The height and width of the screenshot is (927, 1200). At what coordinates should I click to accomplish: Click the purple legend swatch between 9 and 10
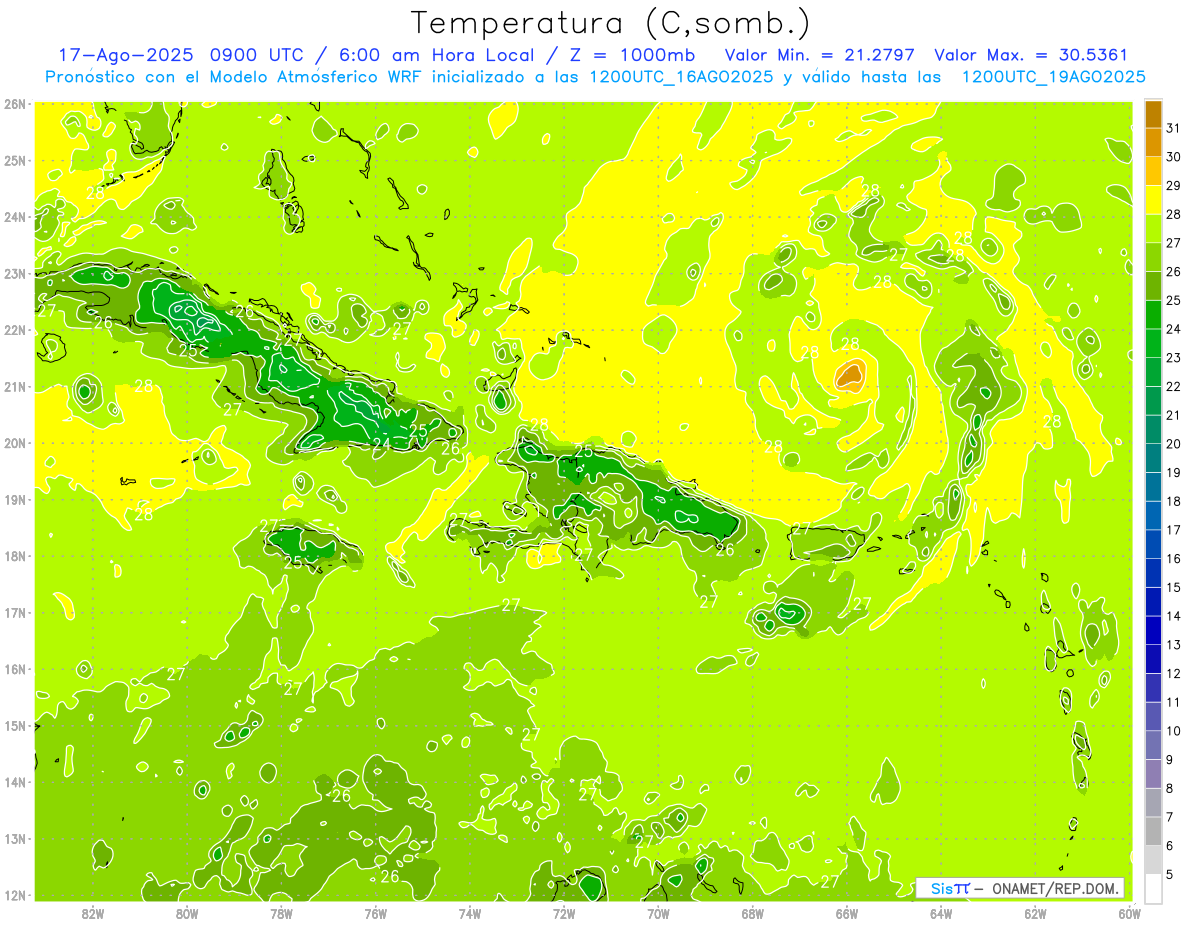tap(1153, 745)
